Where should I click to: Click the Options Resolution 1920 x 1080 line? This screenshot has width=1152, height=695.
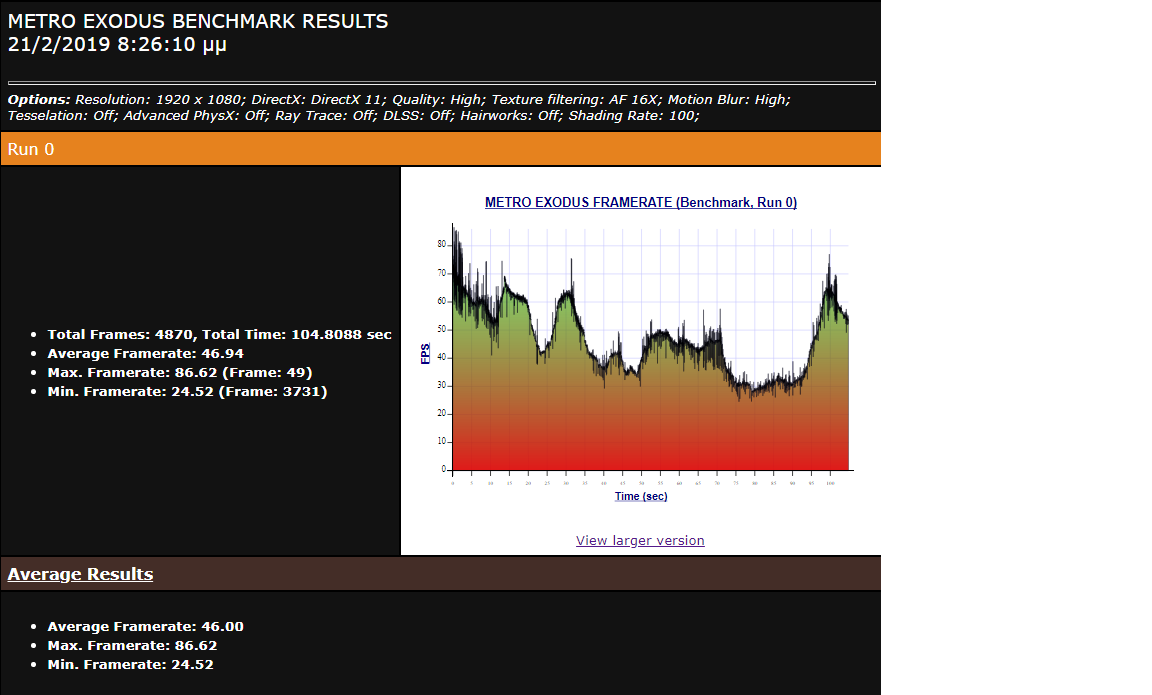(399, 99)
